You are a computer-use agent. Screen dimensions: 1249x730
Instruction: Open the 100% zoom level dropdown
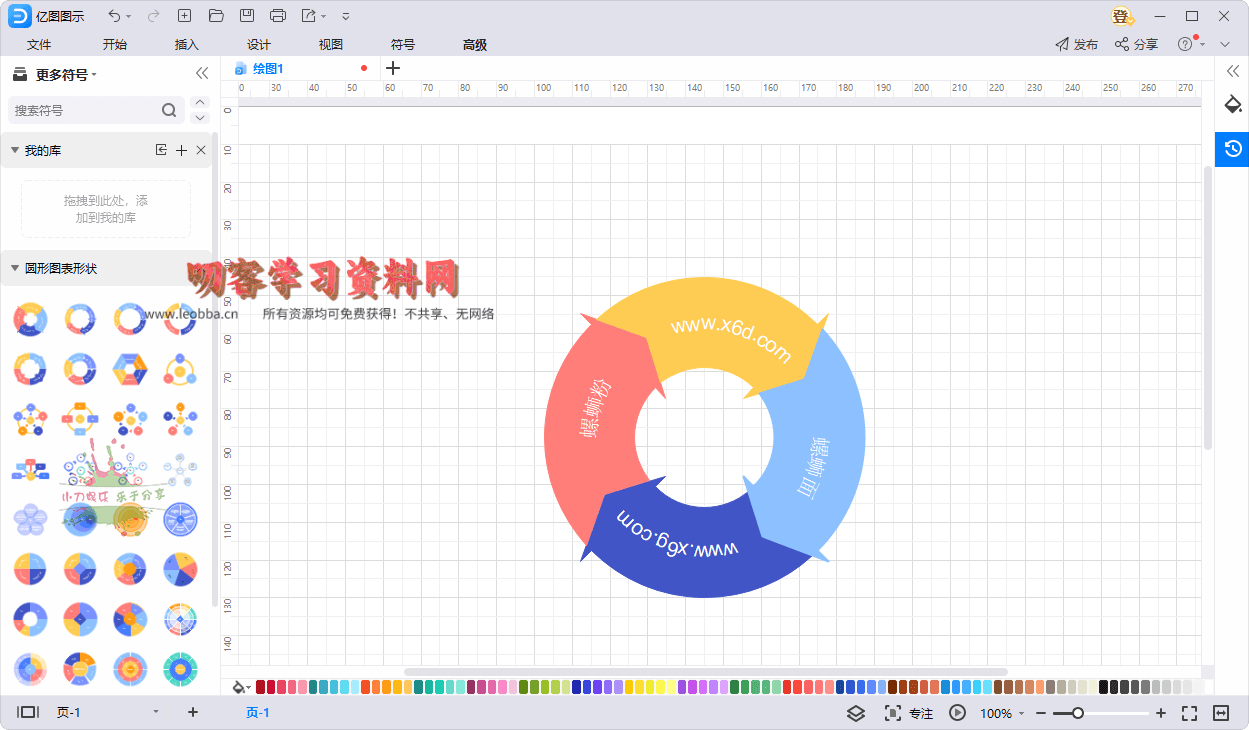tap(1002, 713)
